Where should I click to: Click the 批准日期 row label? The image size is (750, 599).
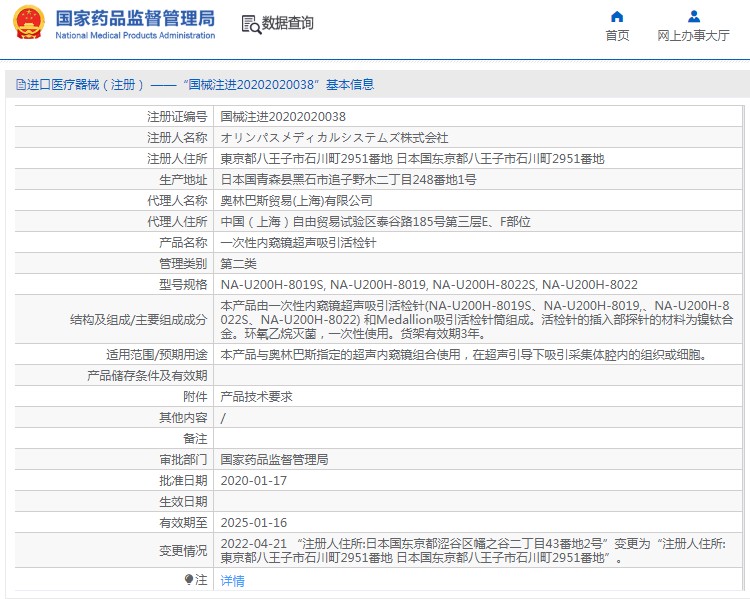[x=183, y=481]
